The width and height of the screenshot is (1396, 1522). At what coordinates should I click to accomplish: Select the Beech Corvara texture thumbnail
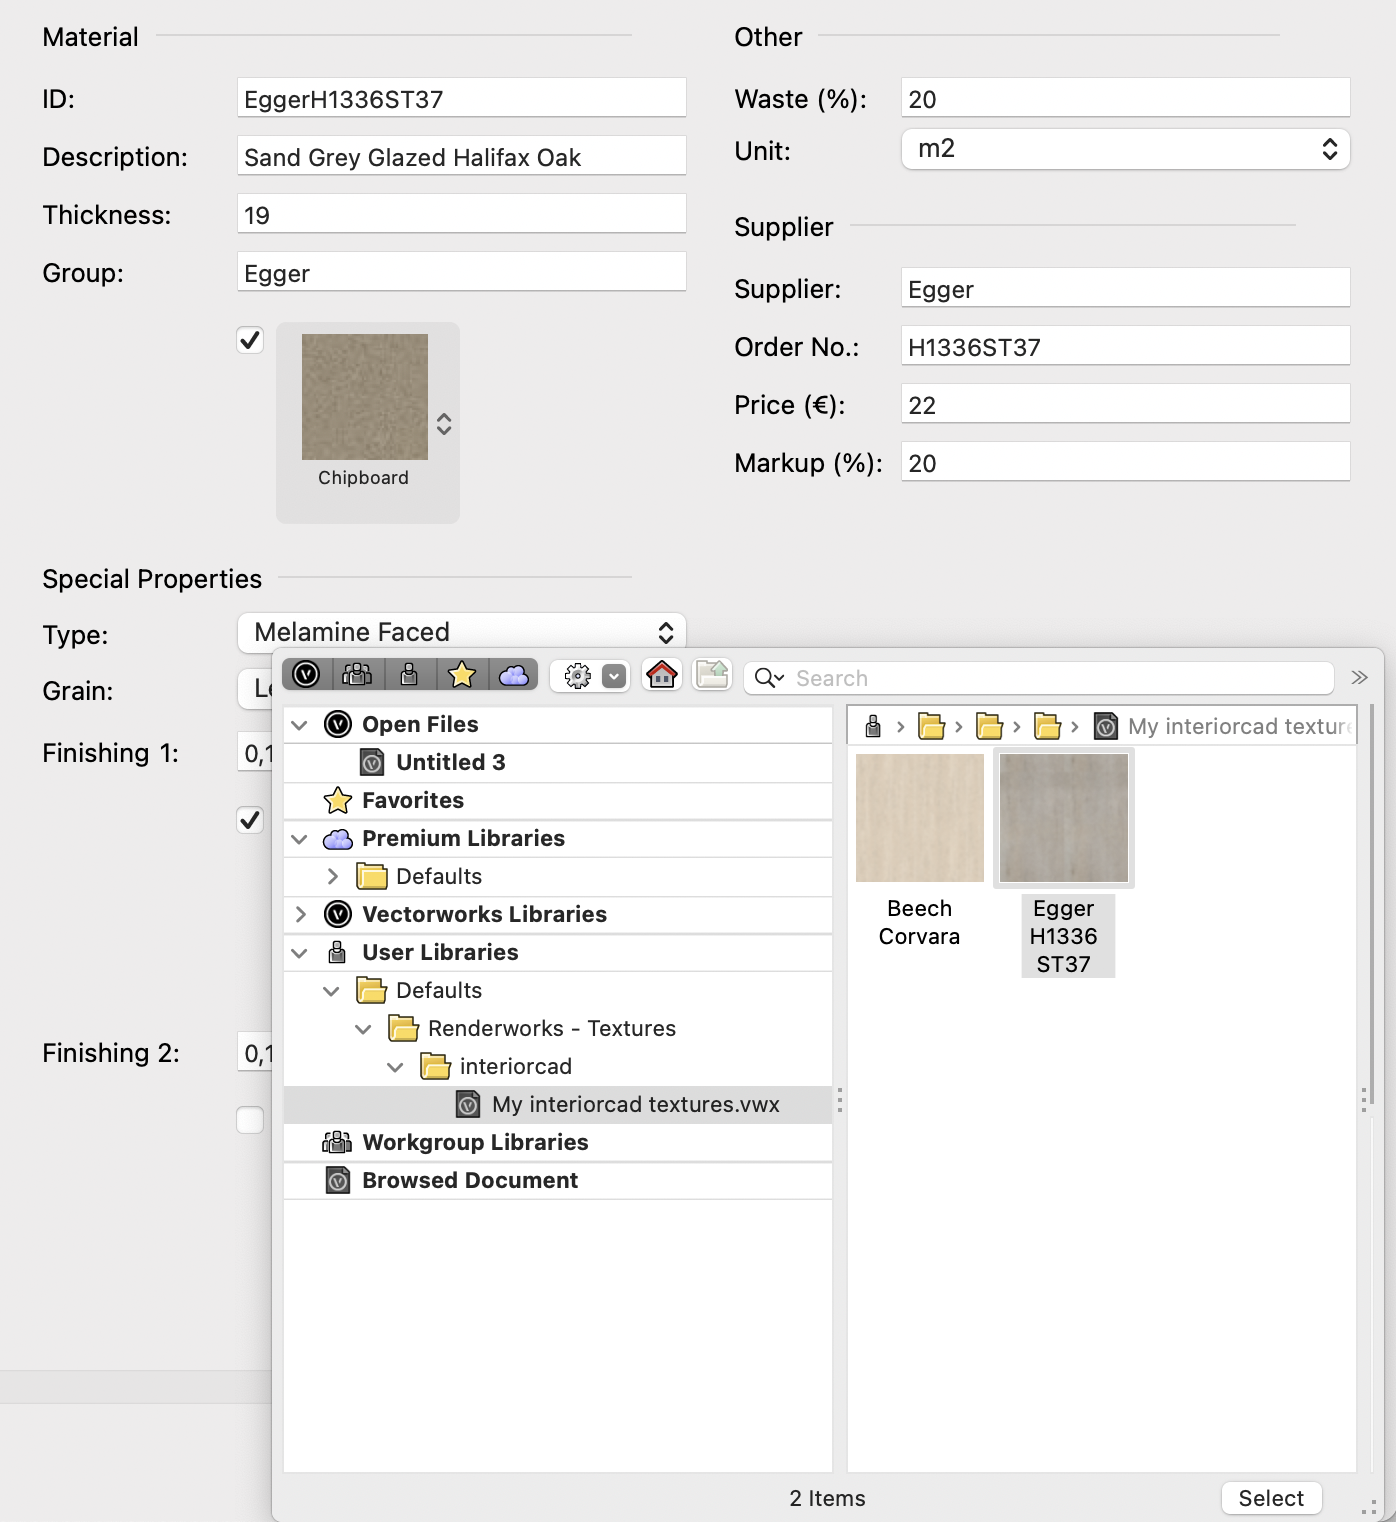coord(920,818)
